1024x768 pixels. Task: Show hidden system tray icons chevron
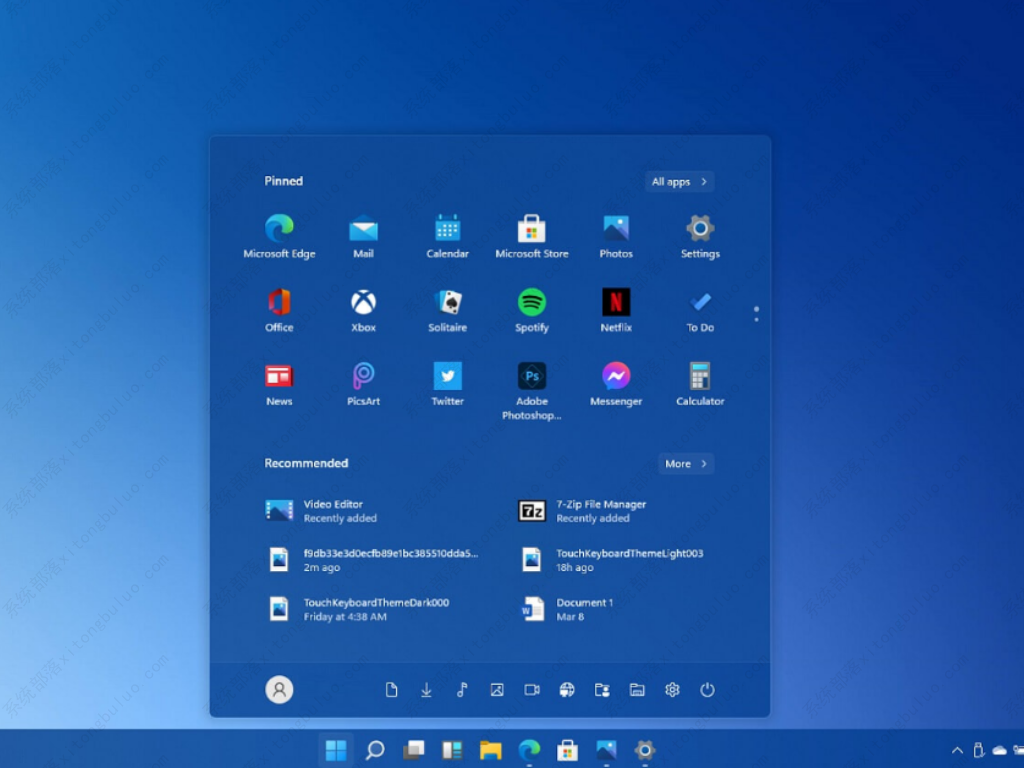(957, 750)
